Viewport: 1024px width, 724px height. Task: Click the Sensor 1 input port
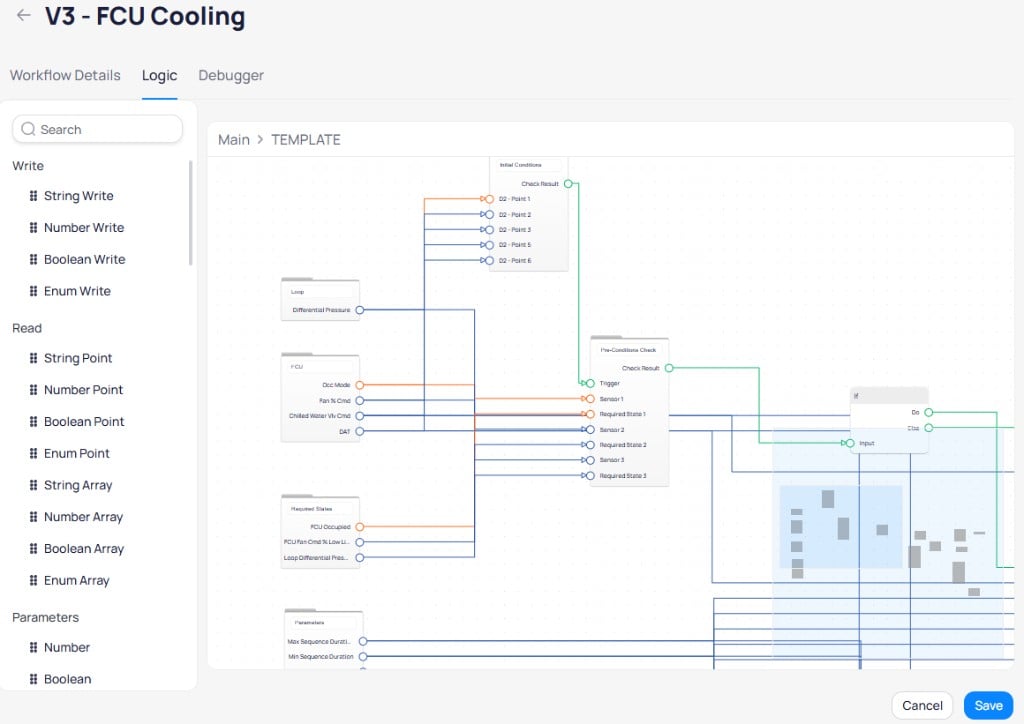590,399
